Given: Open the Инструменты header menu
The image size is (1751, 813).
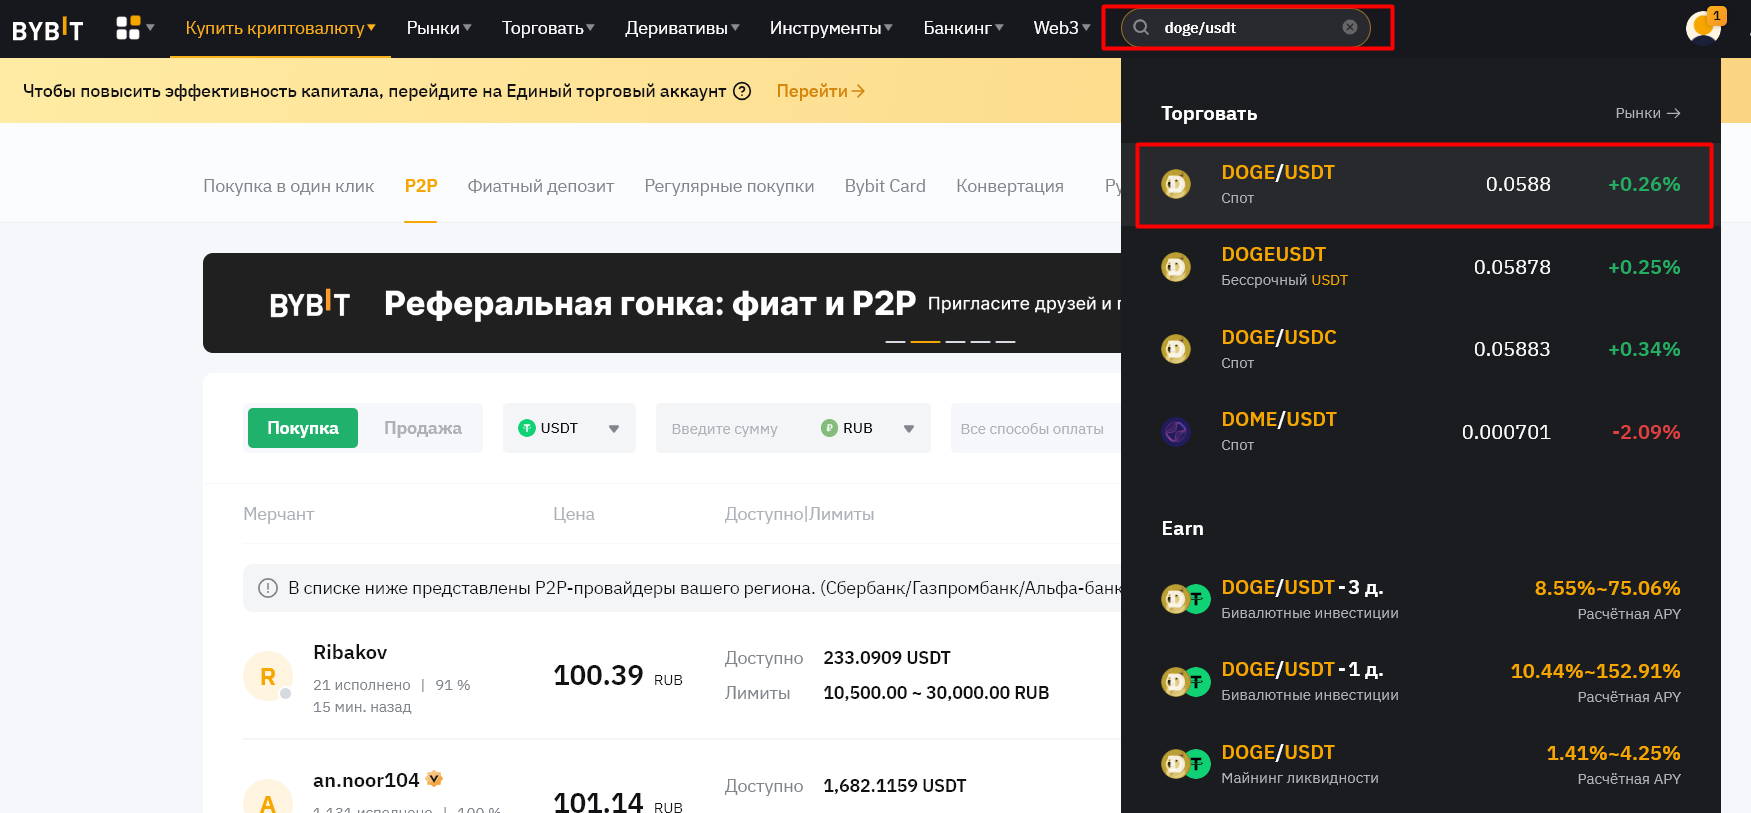Looking at the screenshot, I should [831, 28].
